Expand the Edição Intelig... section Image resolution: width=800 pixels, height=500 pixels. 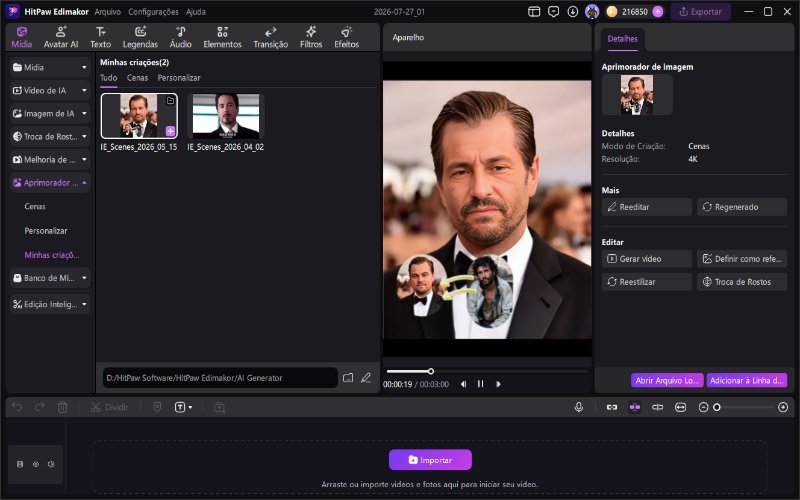pos(50,304)
